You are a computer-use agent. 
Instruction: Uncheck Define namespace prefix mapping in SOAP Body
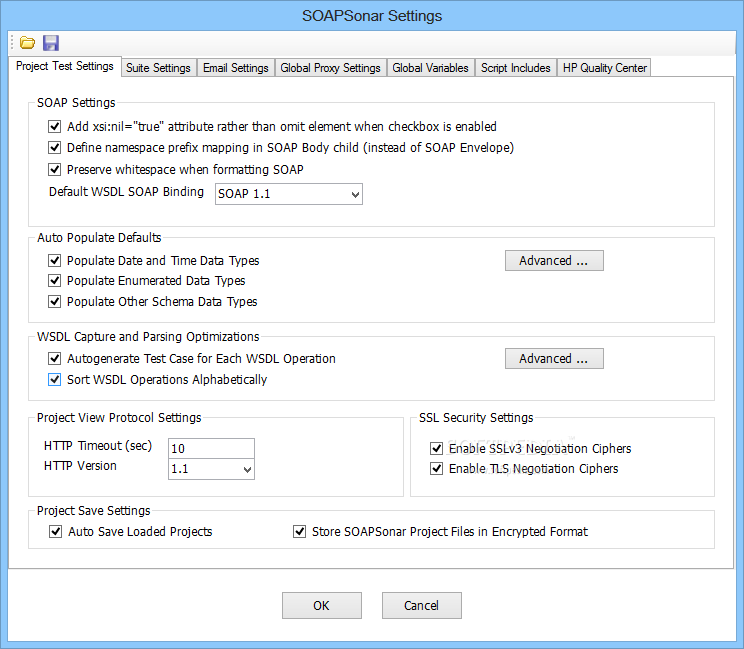(x=55, y=148)
